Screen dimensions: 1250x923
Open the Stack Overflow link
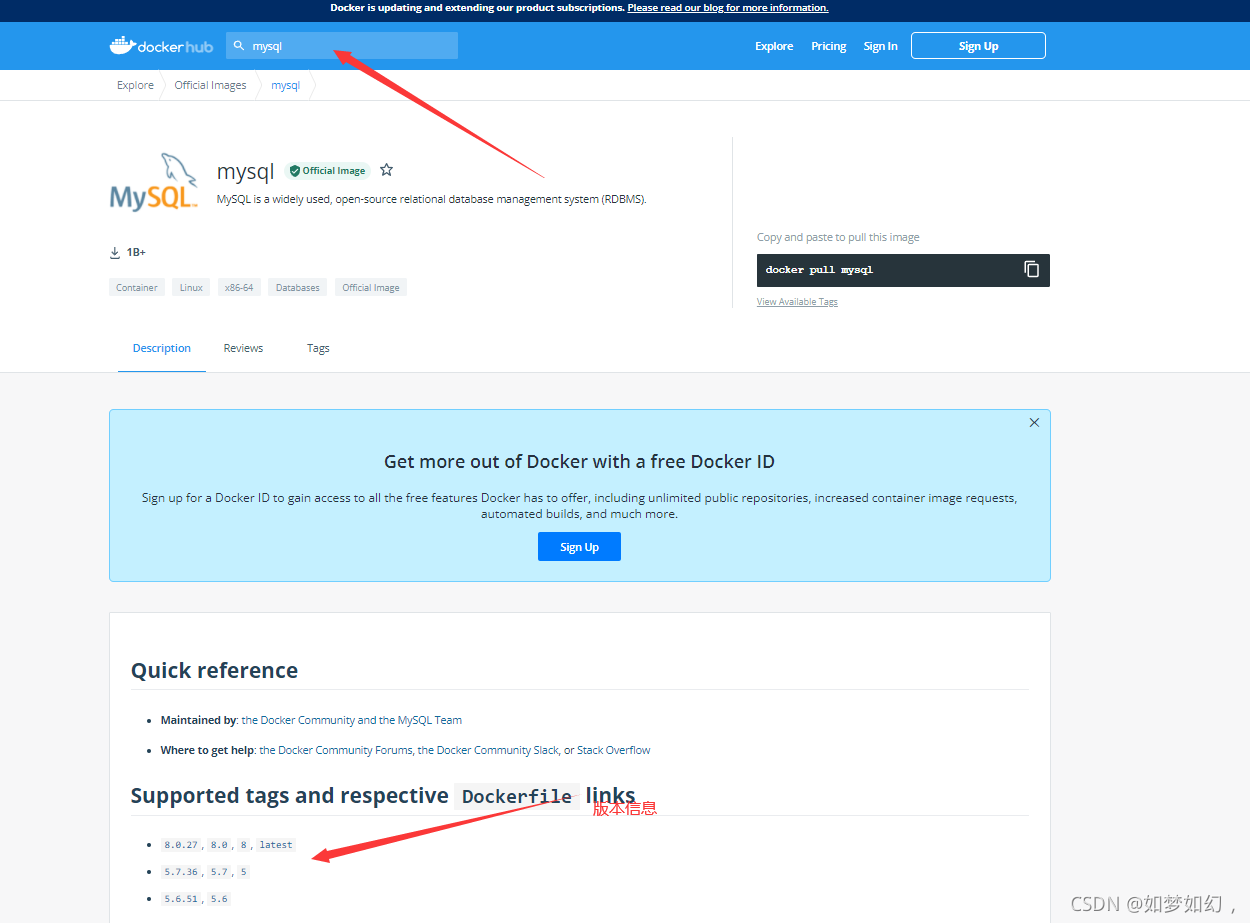(x=614, y=750)
